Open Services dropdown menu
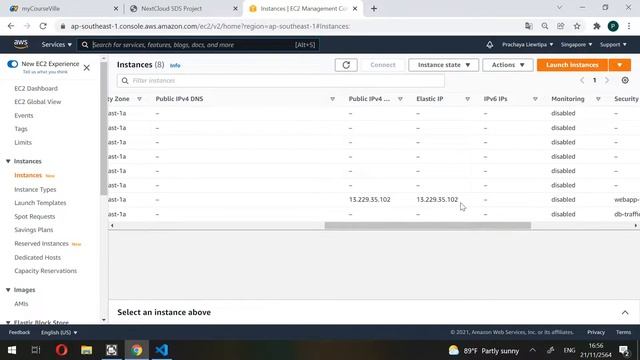Image resolution: width=640 pixels, height=360 pixels. [x=56, y=44]
